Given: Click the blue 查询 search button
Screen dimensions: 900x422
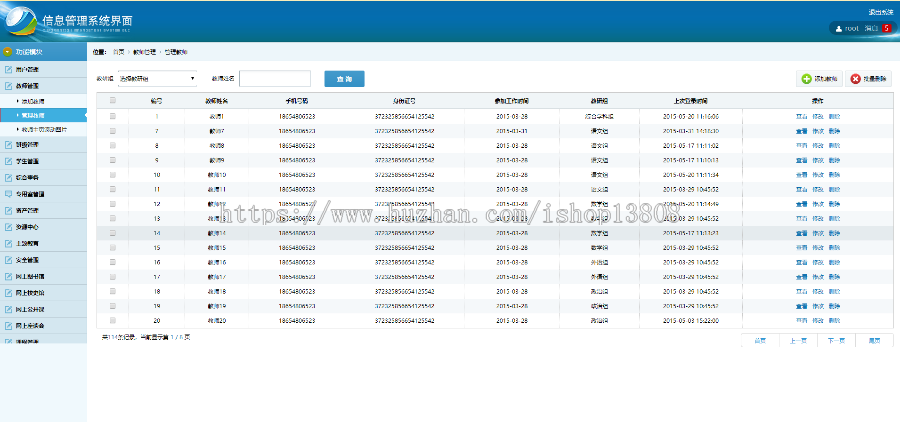Looking at the screenshot, I should pyautogui.click(x=344, y=79).
